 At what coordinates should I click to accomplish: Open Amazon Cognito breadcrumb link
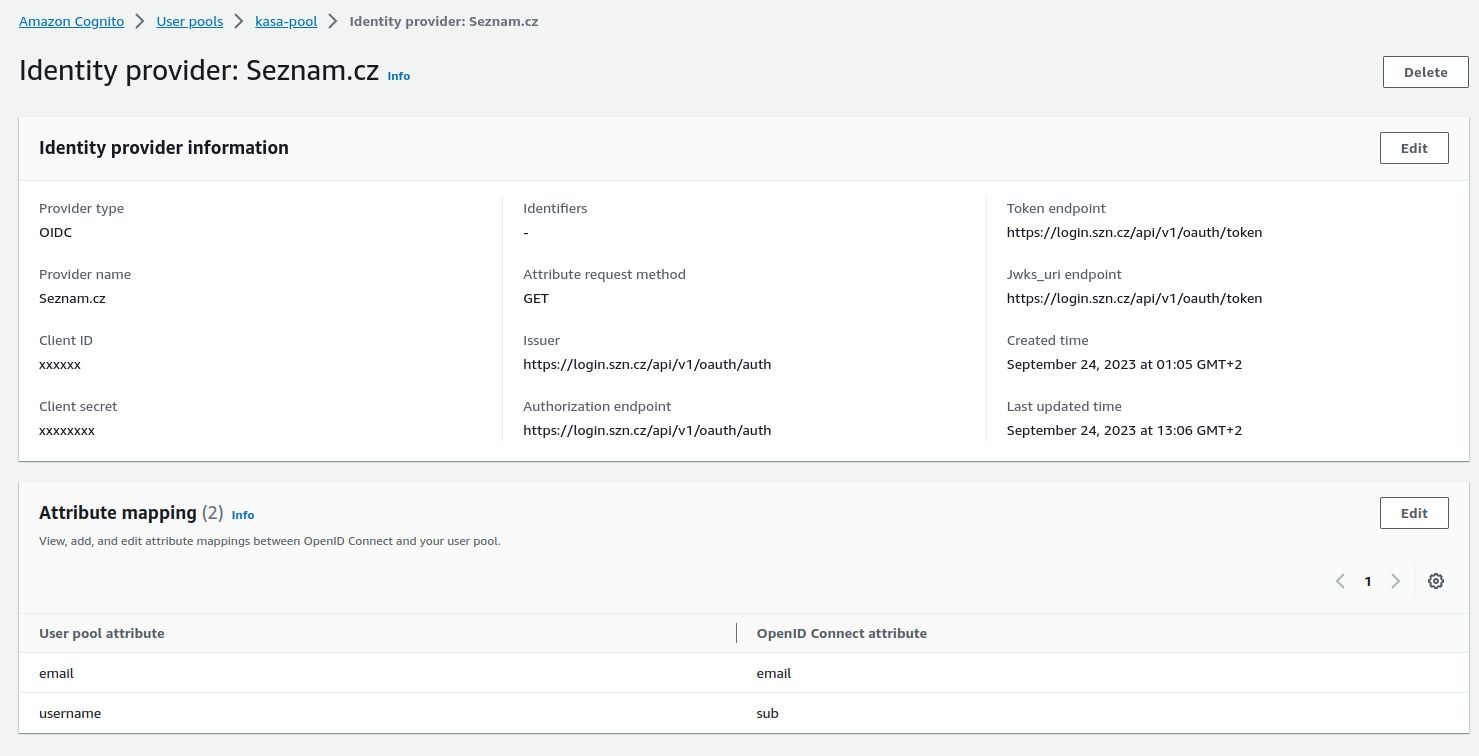72,21
